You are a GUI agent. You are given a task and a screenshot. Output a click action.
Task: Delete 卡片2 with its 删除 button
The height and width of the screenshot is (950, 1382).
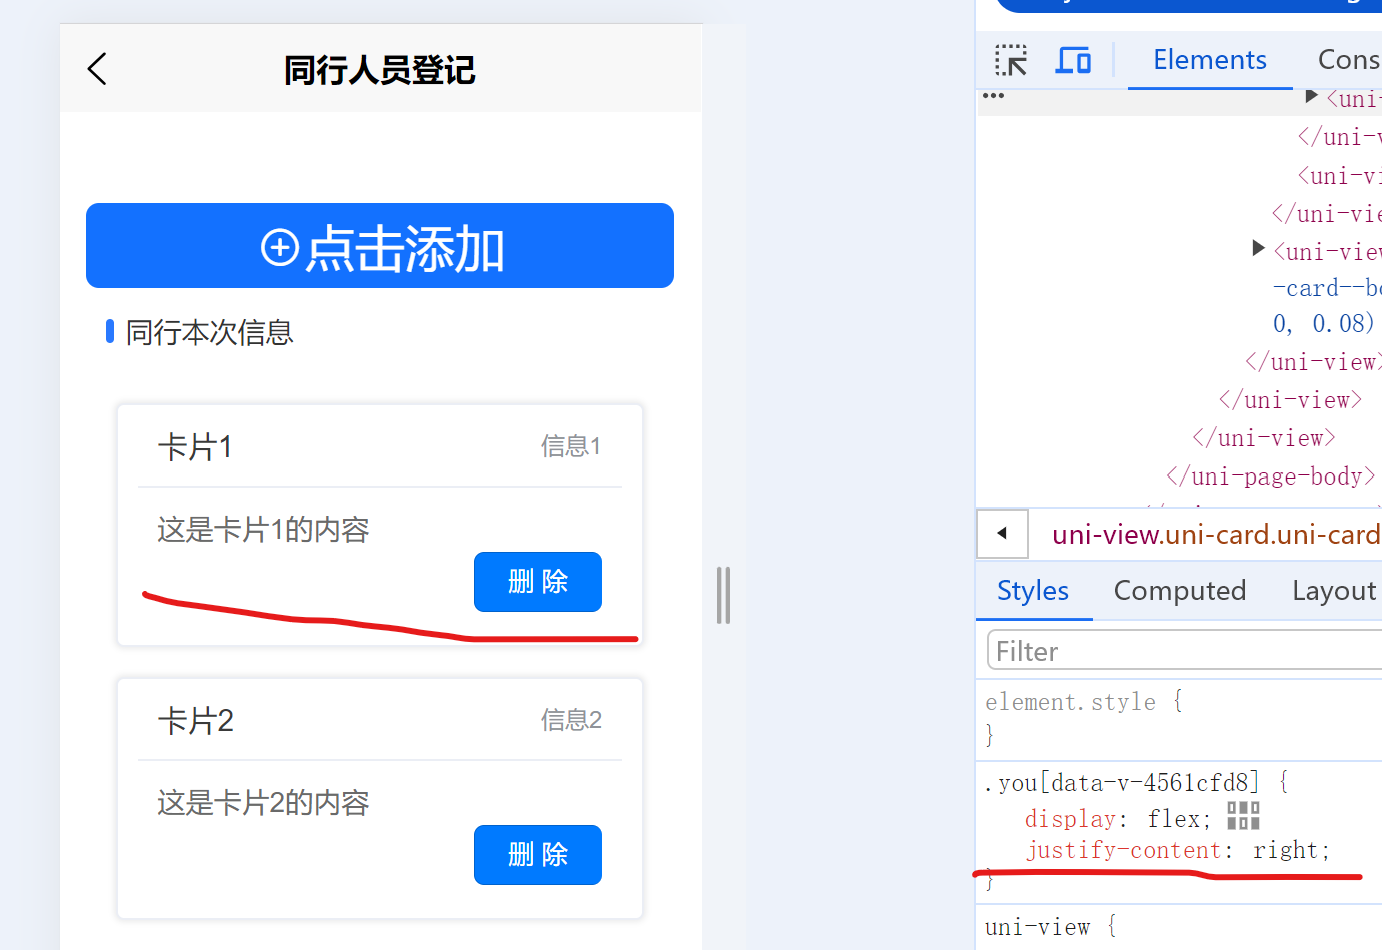click(538, 855)
